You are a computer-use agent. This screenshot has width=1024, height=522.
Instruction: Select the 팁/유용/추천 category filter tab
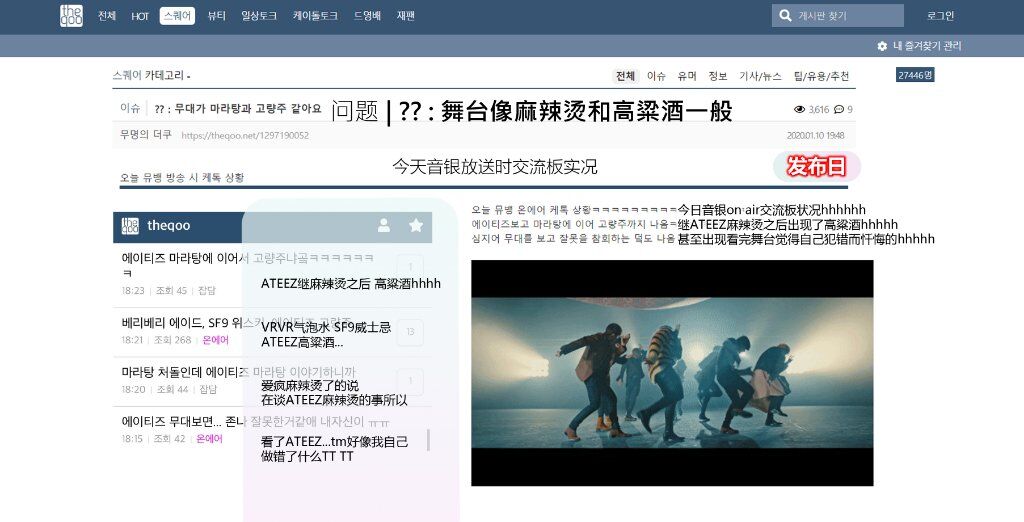(x=822, y=76)
